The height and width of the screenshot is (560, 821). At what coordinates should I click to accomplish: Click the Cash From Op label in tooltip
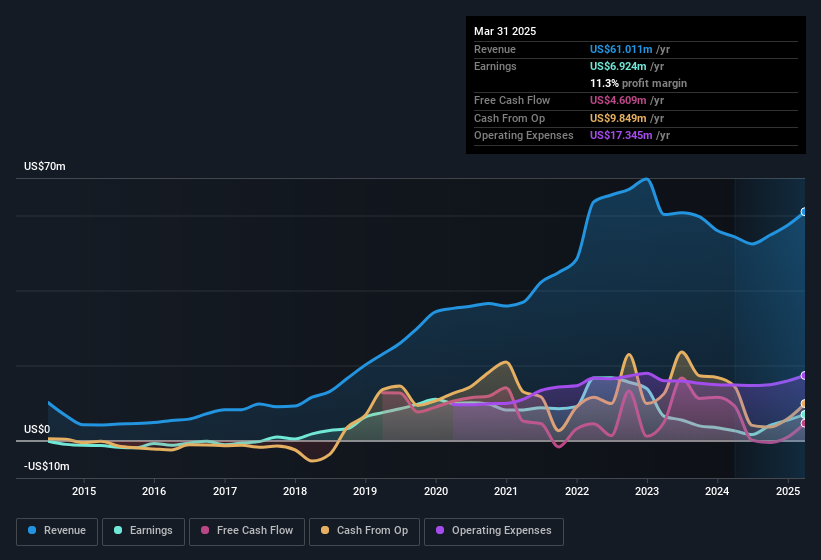click(x=509, y=118)
